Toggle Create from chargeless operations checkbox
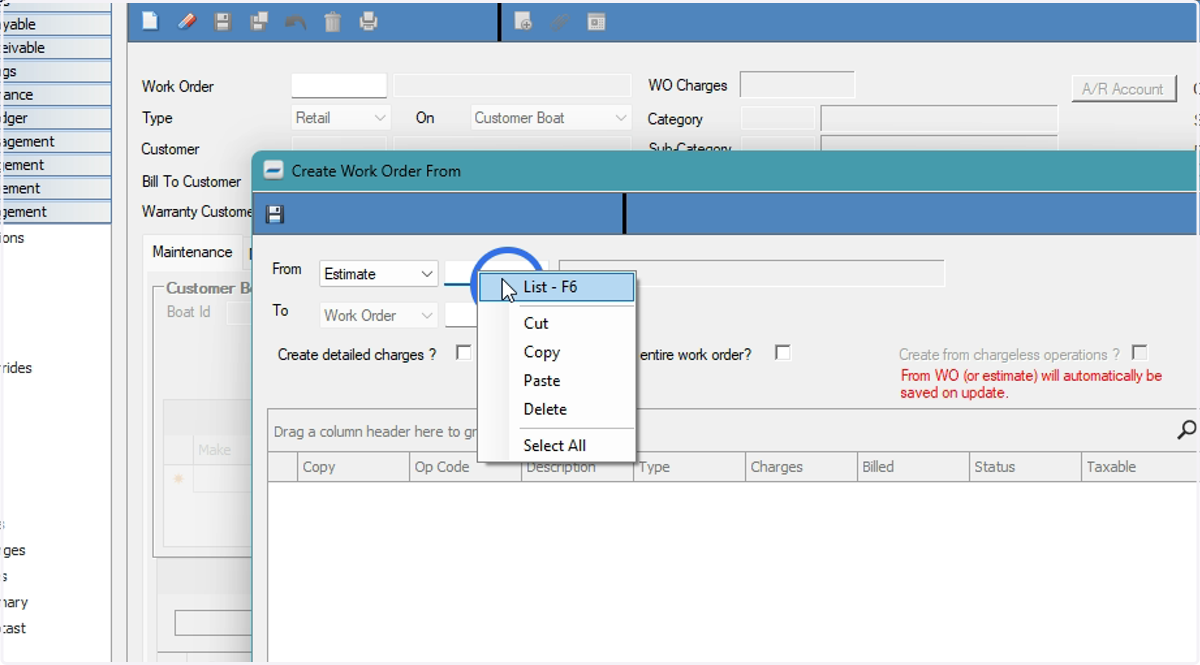This screenshot has width=1200, height=665. [1139, 352]
